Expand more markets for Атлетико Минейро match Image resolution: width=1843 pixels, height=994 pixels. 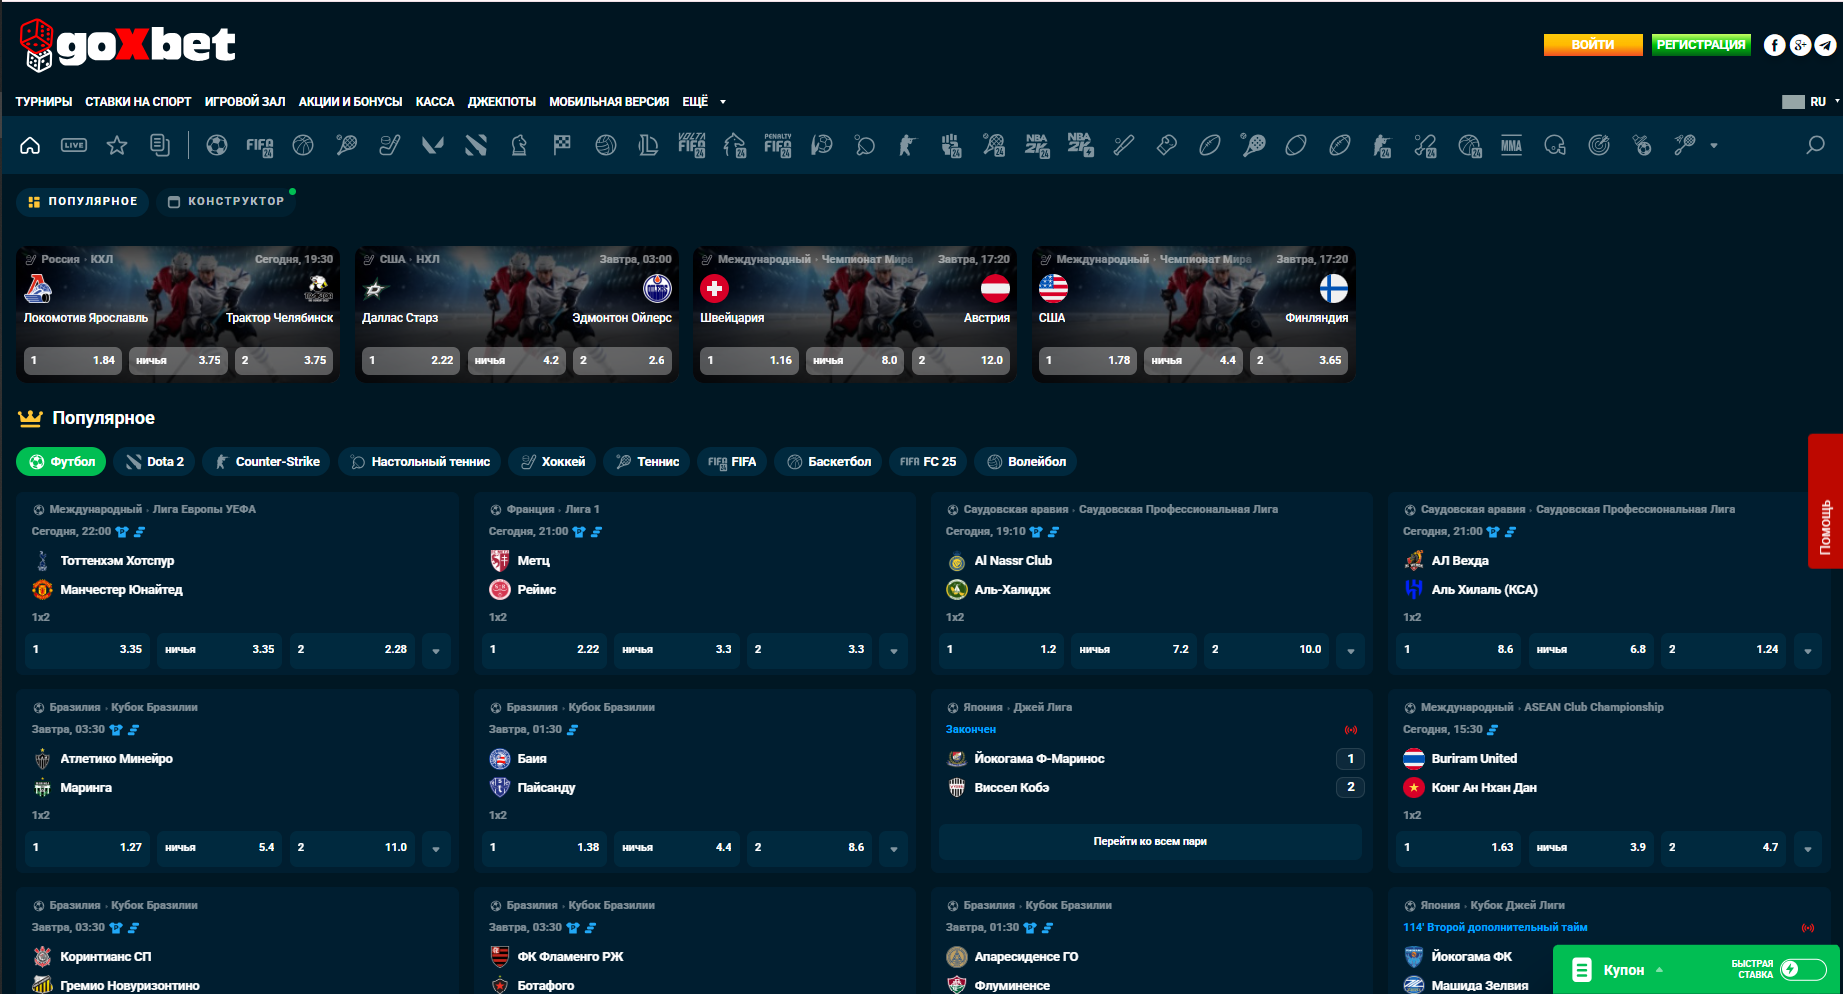[x=436, y=848]
